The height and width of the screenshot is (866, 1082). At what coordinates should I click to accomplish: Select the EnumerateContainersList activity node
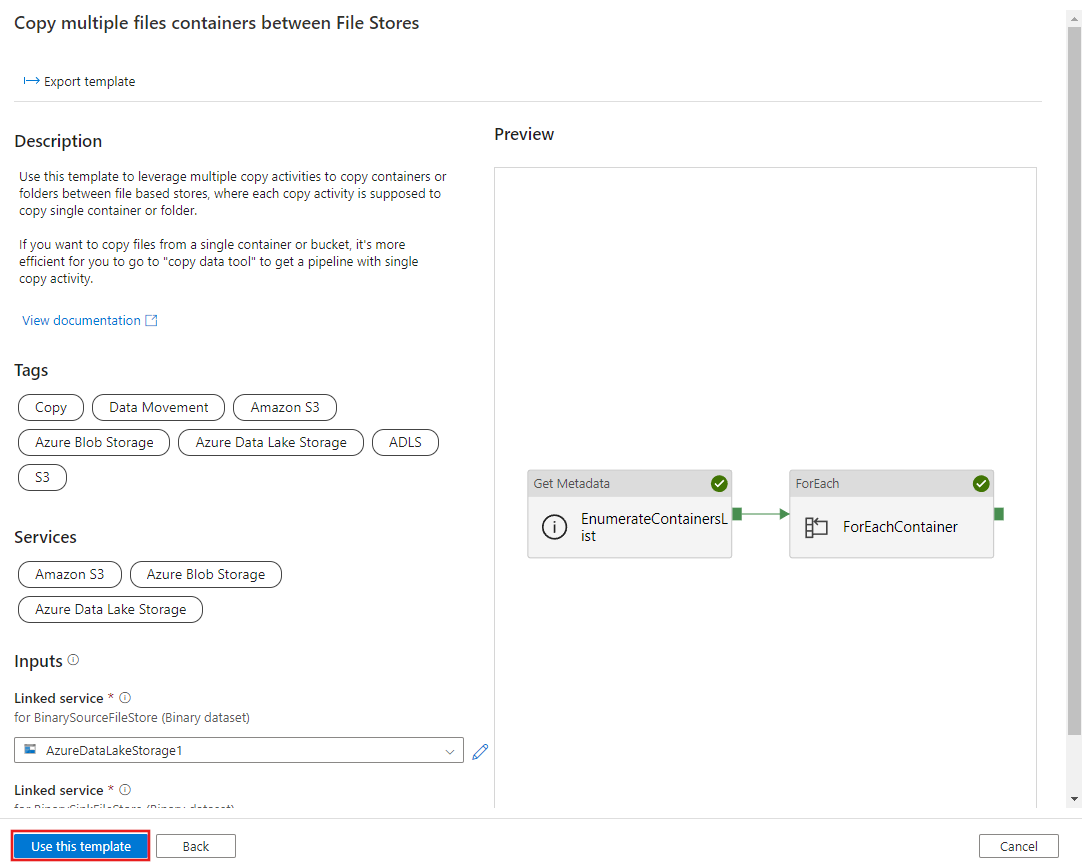coord(630,527)
